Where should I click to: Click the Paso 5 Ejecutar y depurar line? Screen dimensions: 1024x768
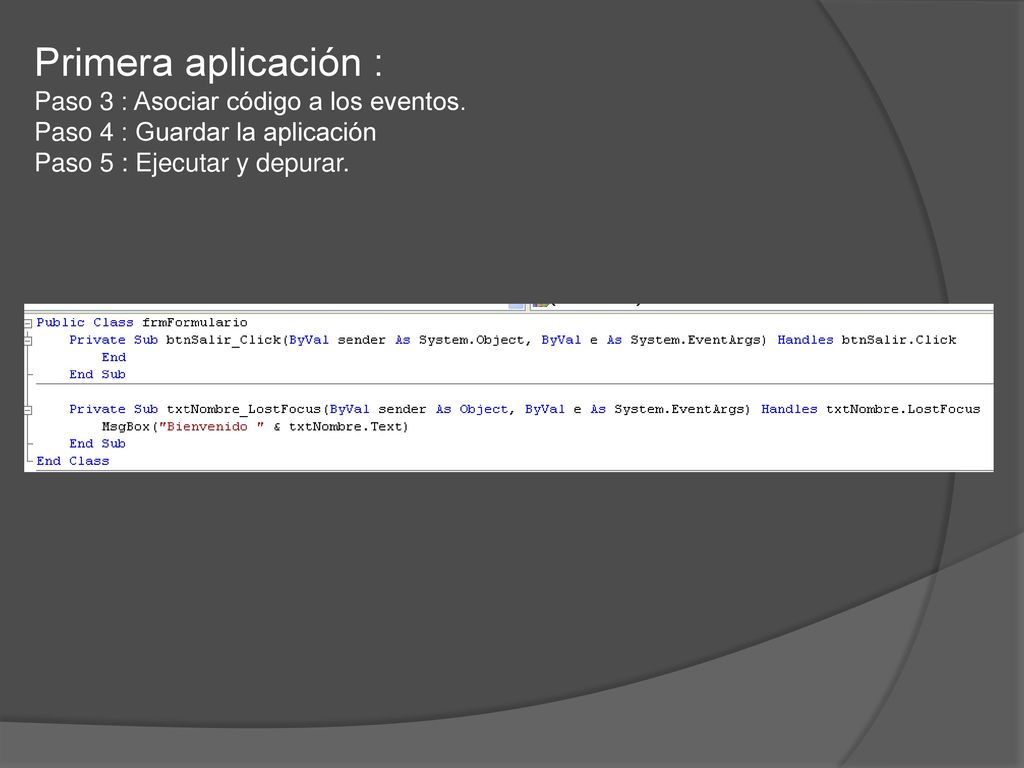[192, 163]
